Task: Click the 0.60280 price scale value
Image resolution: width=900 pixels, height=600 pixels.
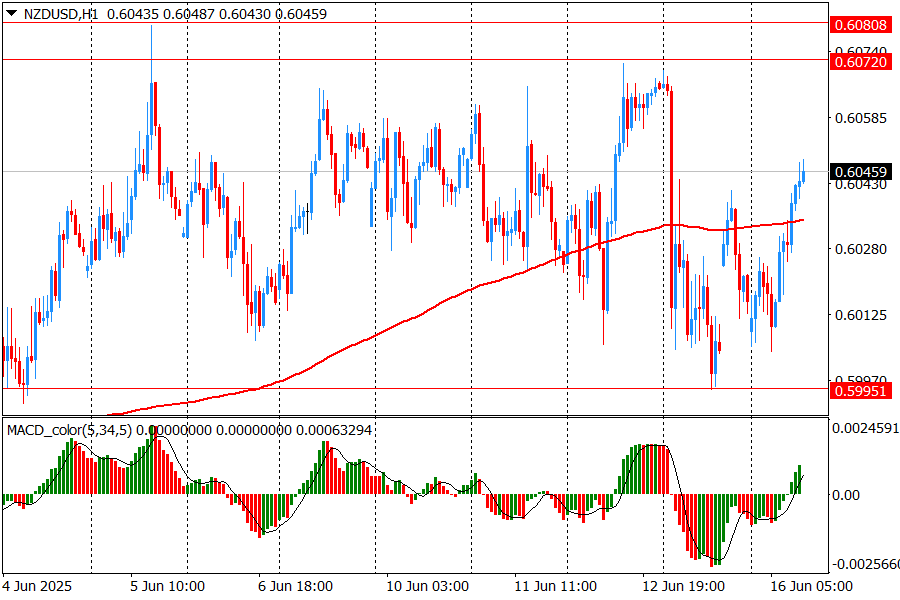Action: pos(859,248)
